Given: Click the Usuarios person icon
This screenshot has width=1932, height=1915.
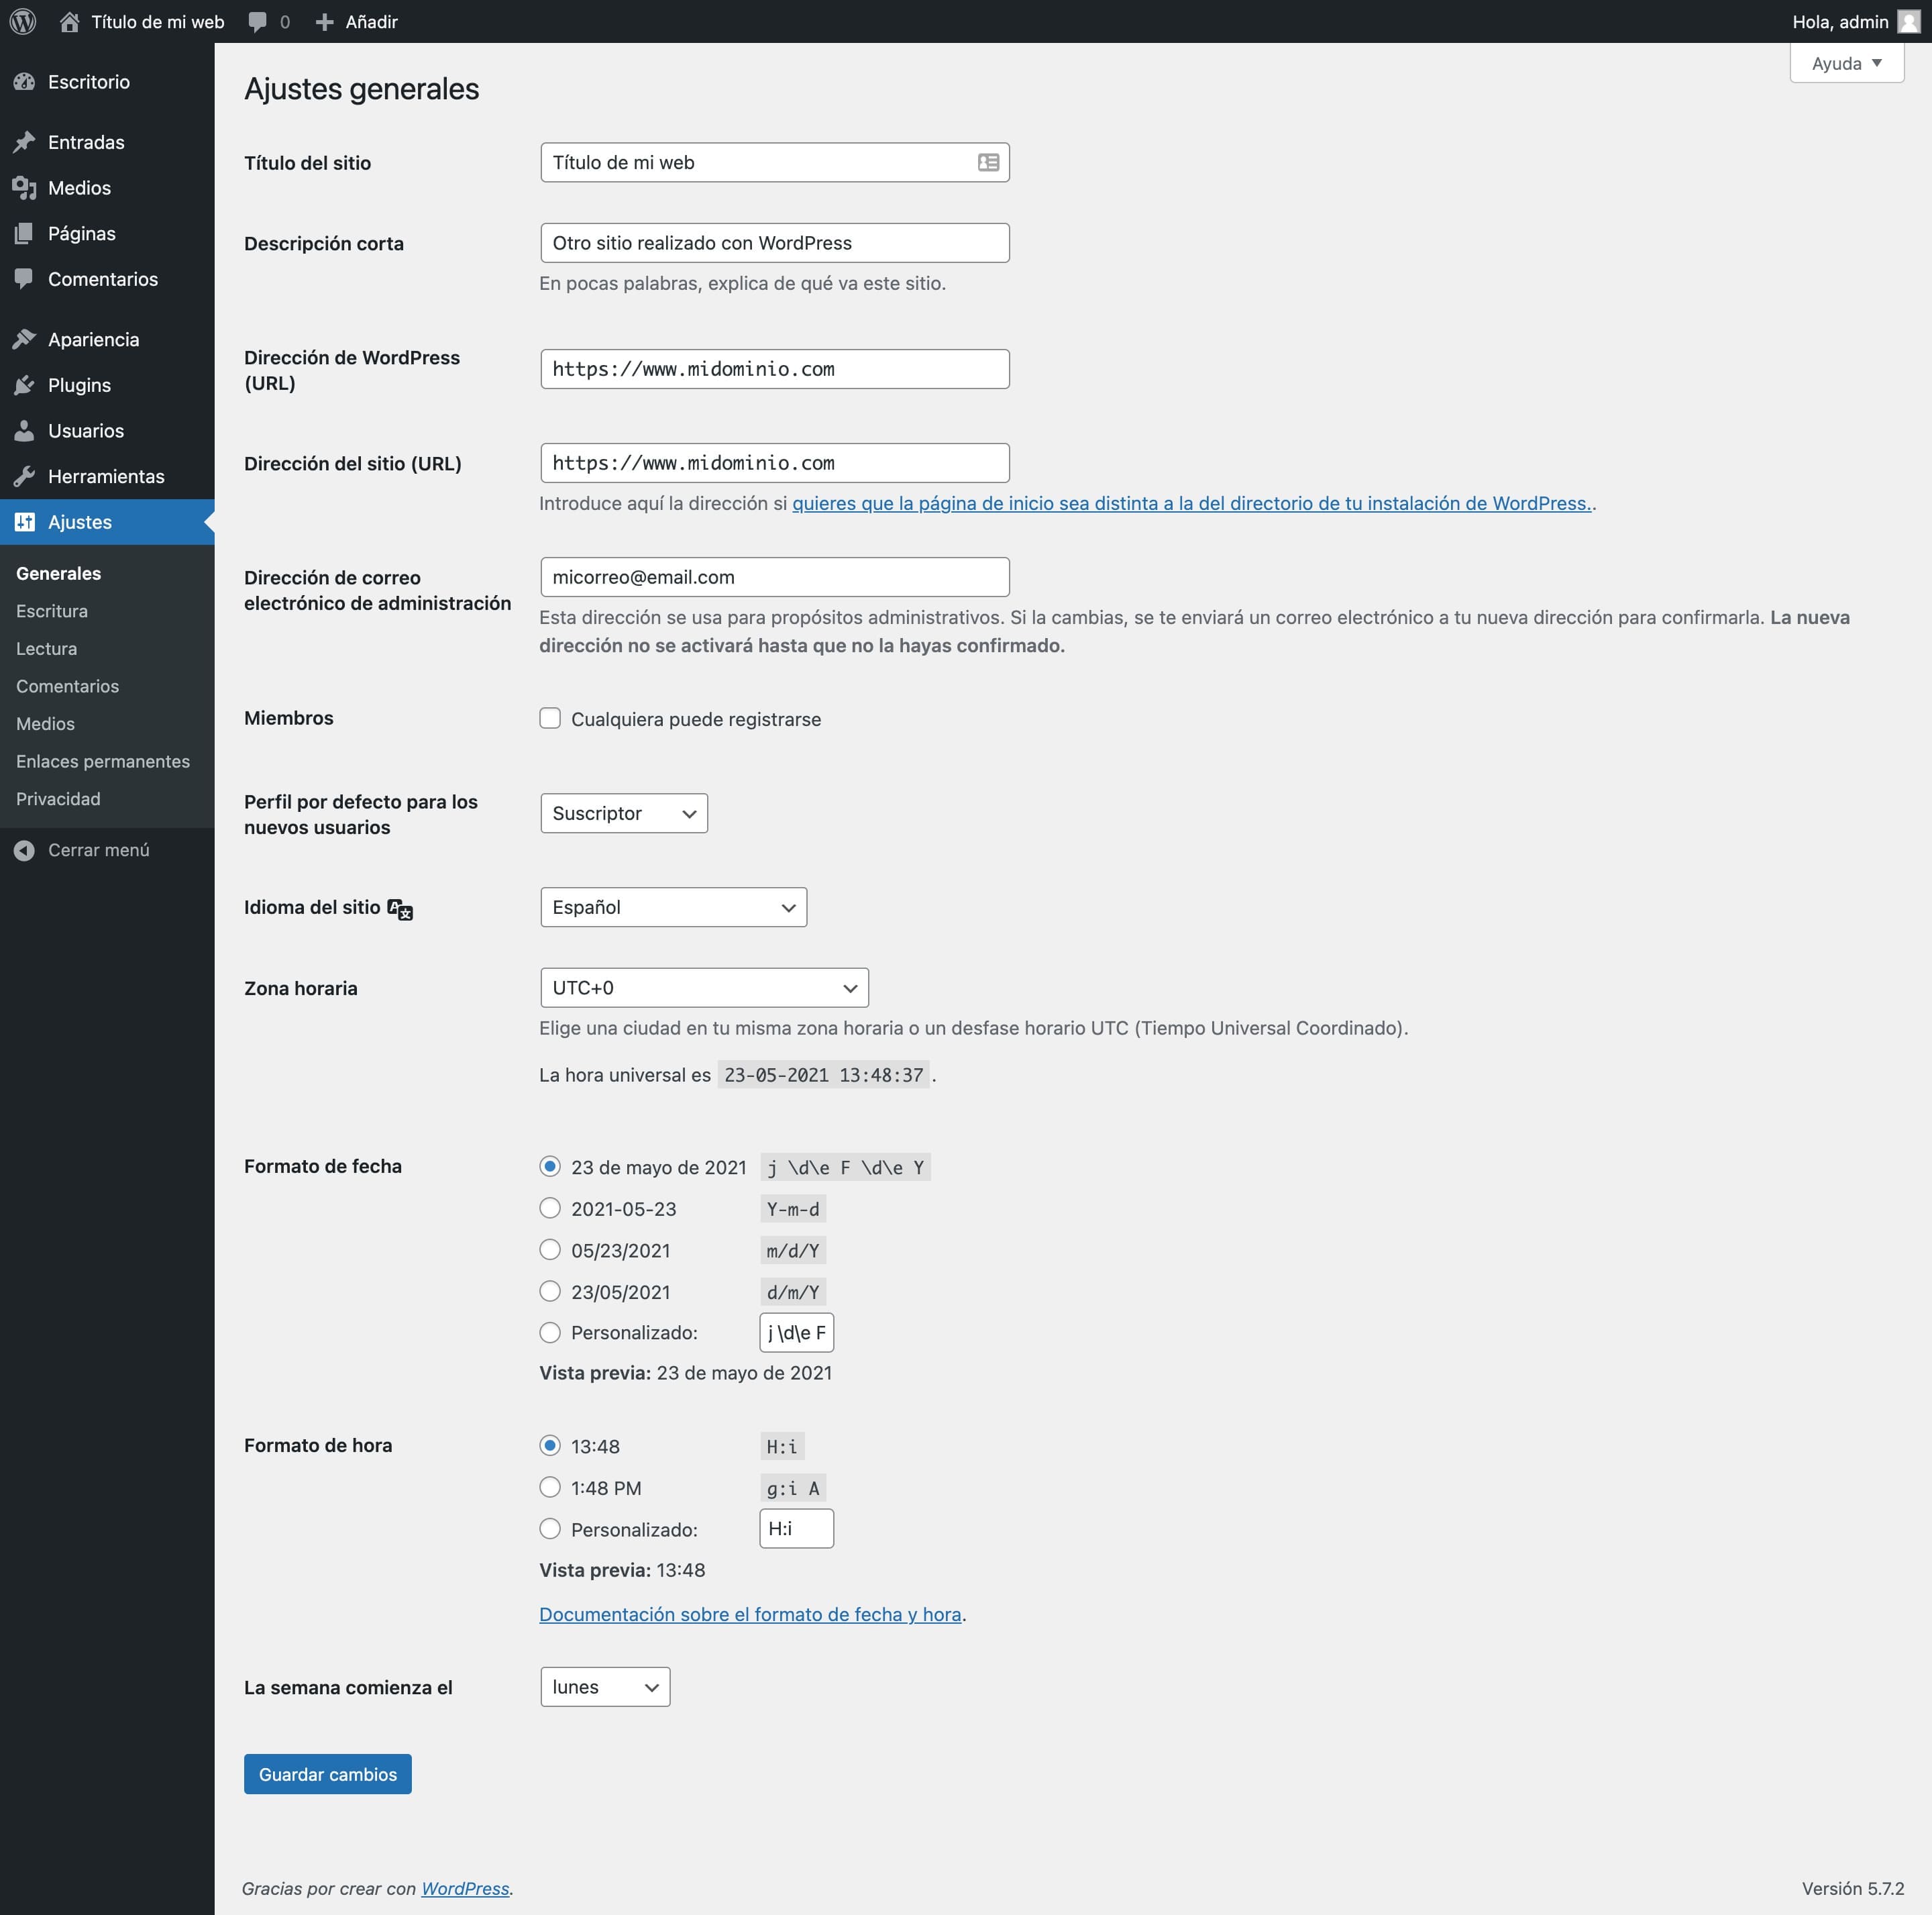Looking at the screenshot, I should [24, 431].
